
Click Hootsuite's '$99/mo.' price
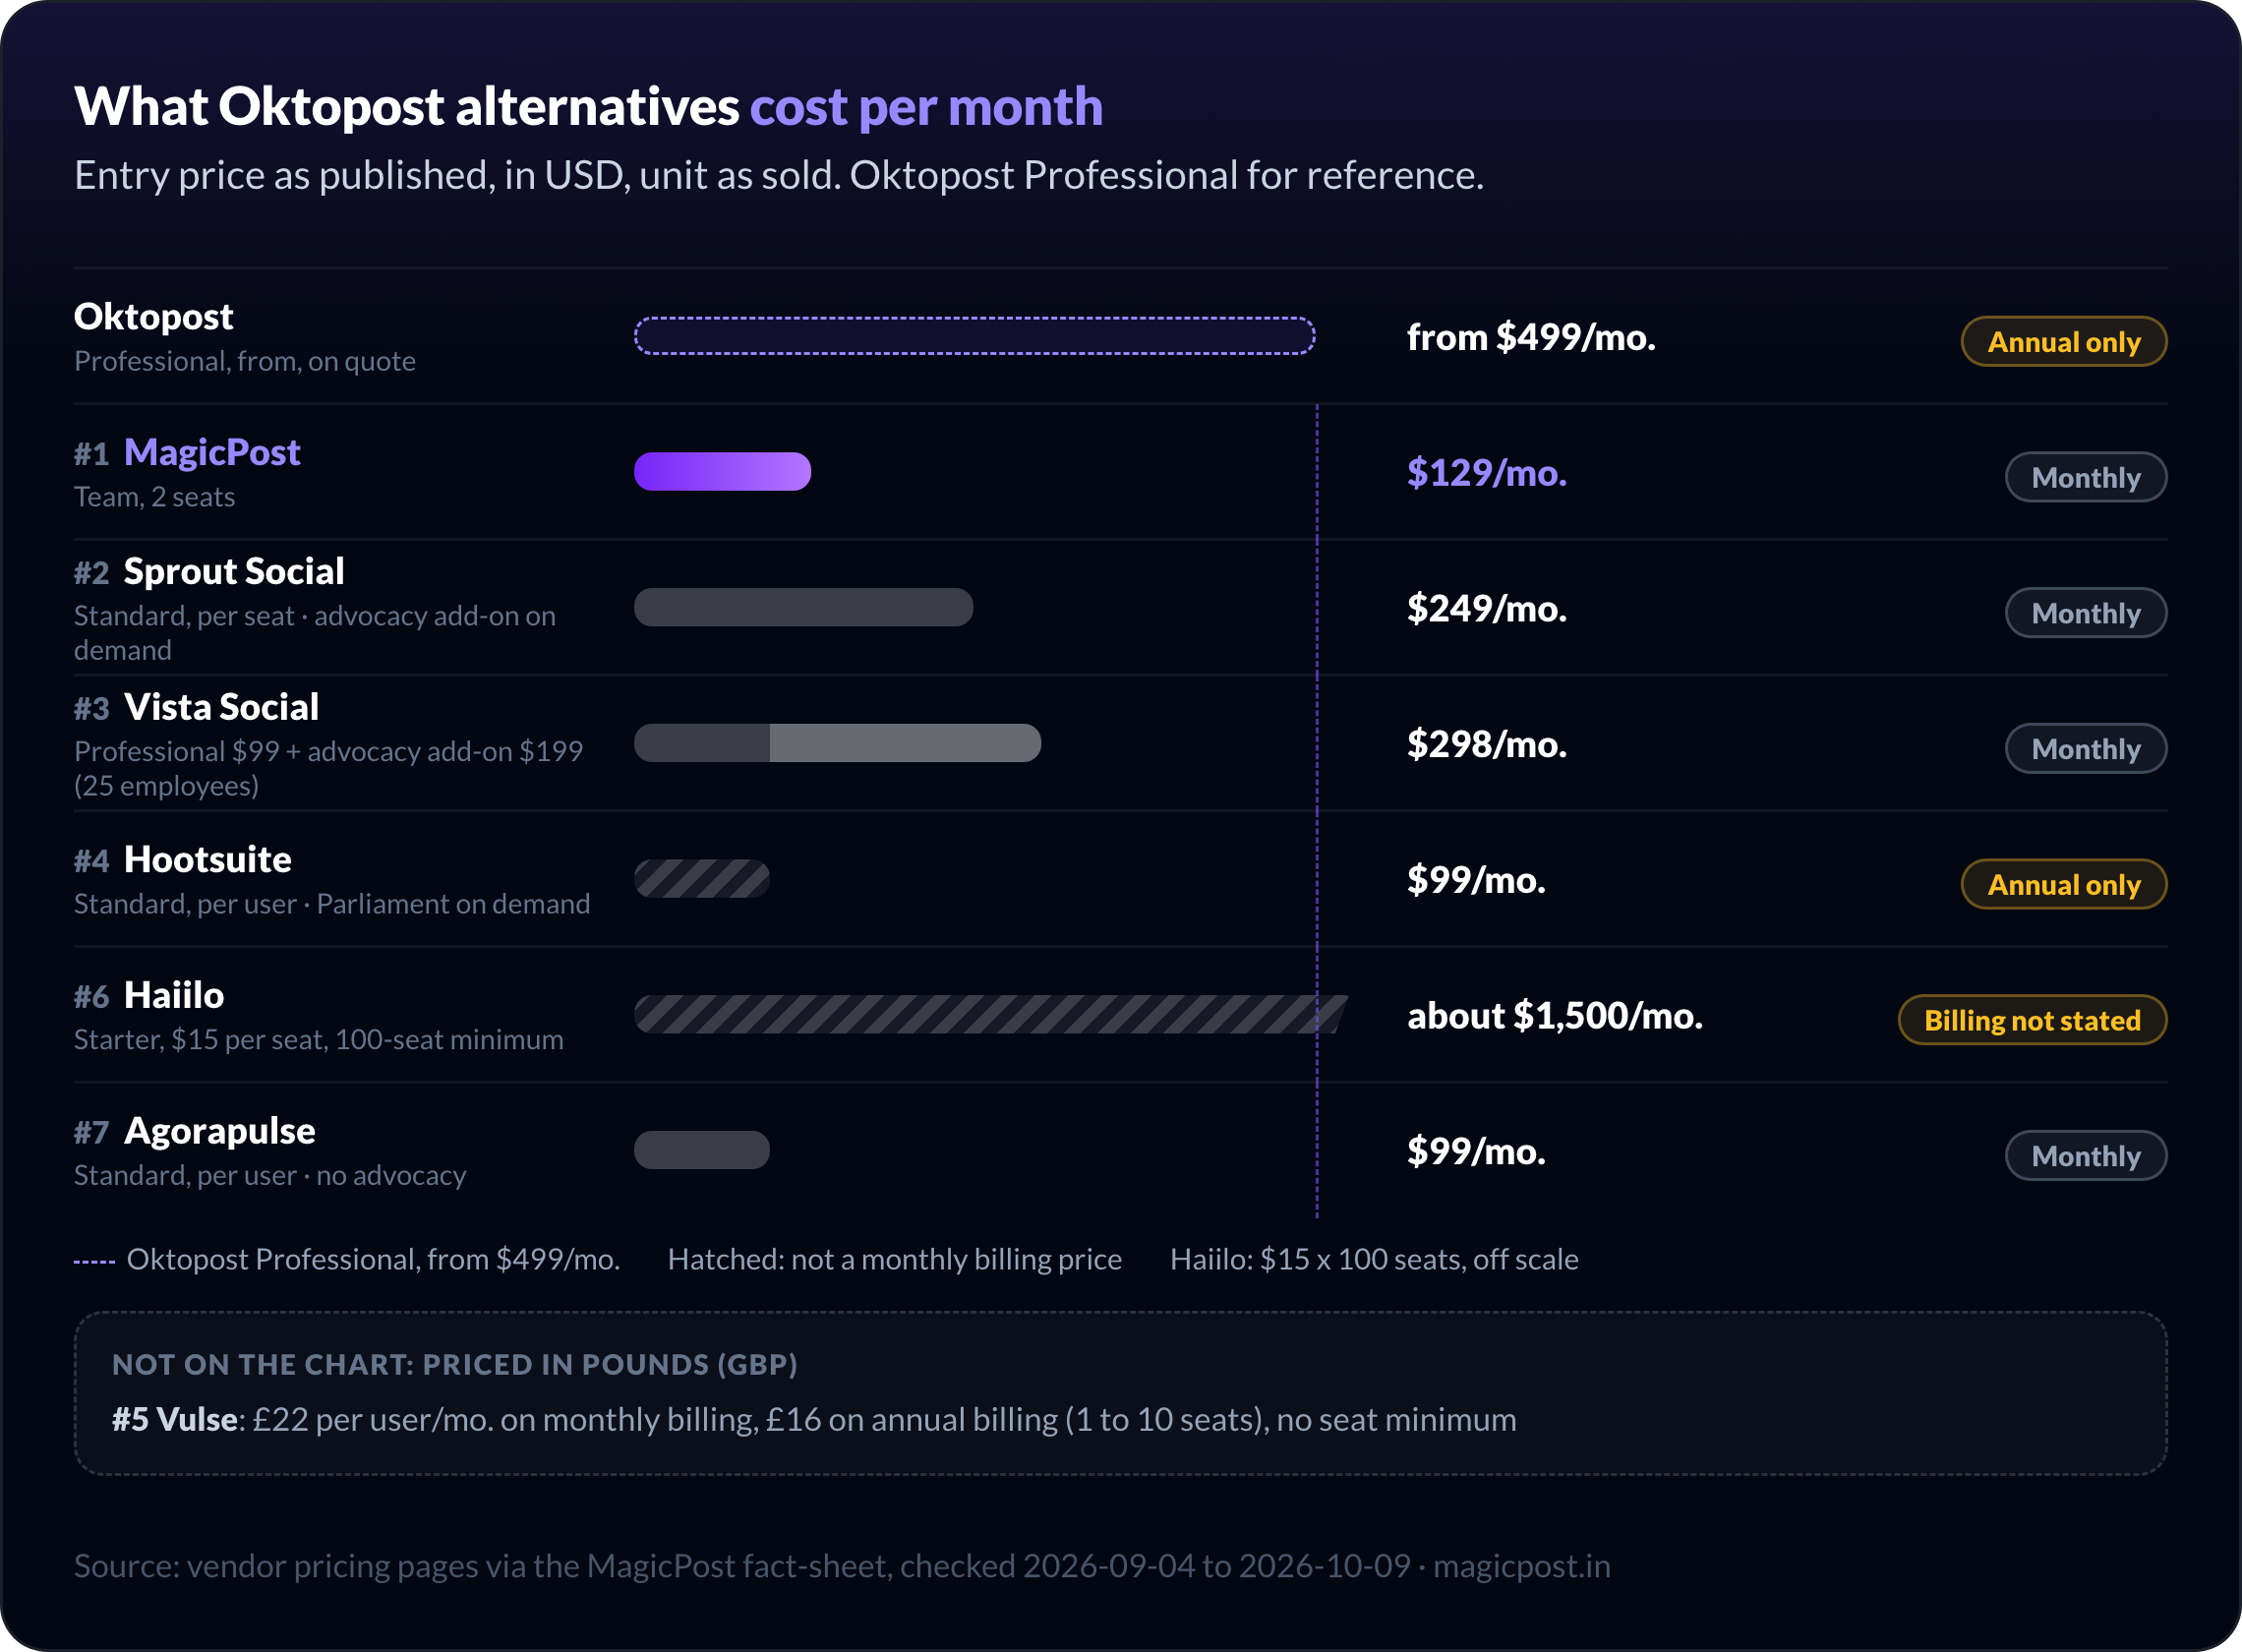(x=1476, y=880)
